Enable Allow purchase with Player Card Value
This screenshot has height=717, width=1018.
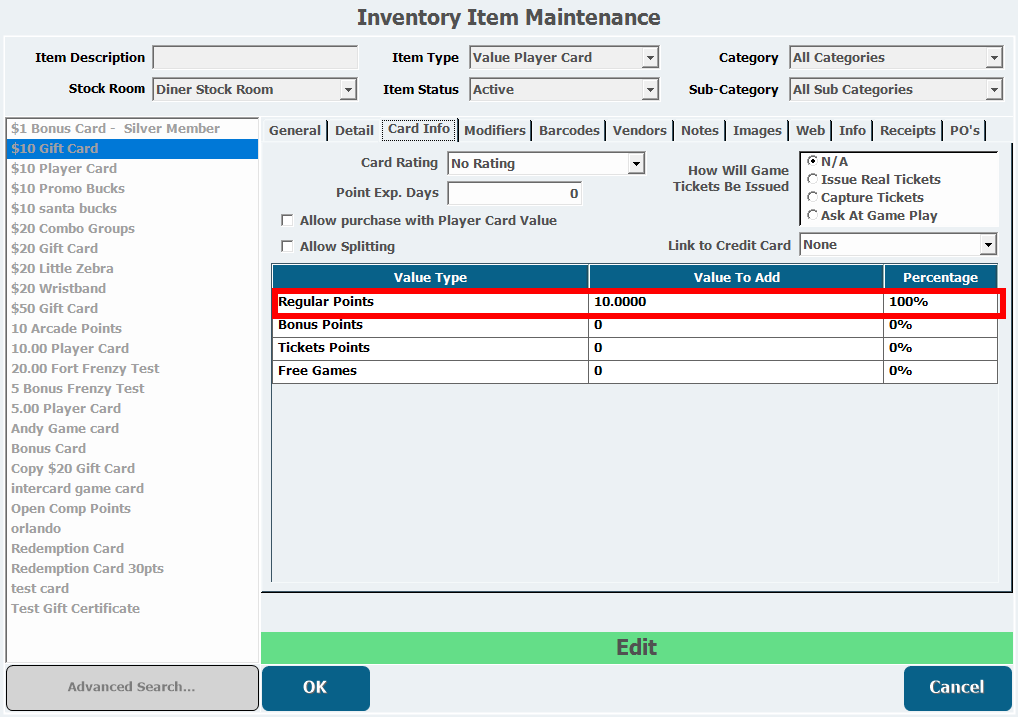[x=288, y=221]
